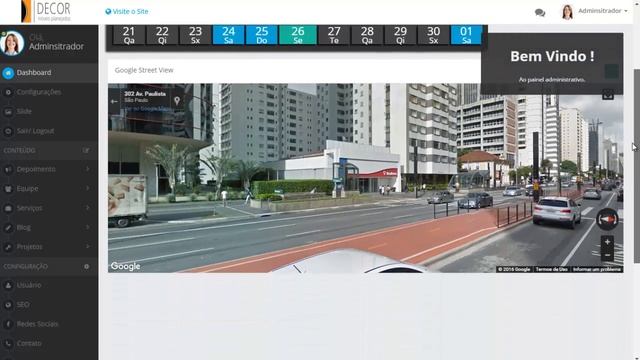
Task: Click the 302 Av. Paulista address text
Action: pos(145,94)
